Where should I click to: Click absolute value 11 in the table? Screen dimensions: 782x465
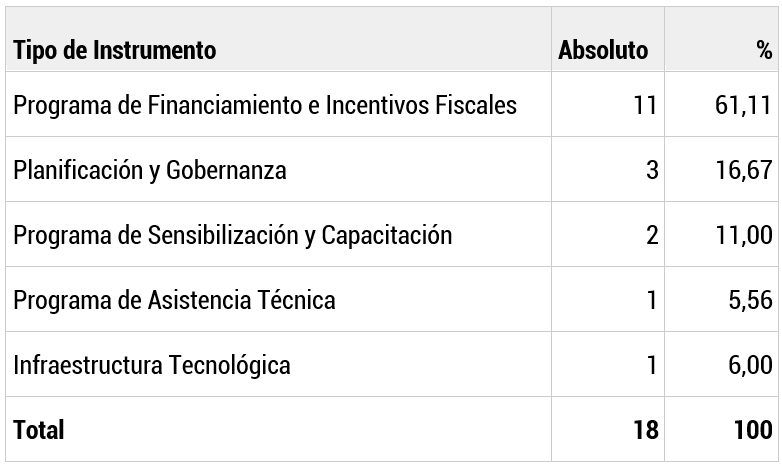(646, 104)
